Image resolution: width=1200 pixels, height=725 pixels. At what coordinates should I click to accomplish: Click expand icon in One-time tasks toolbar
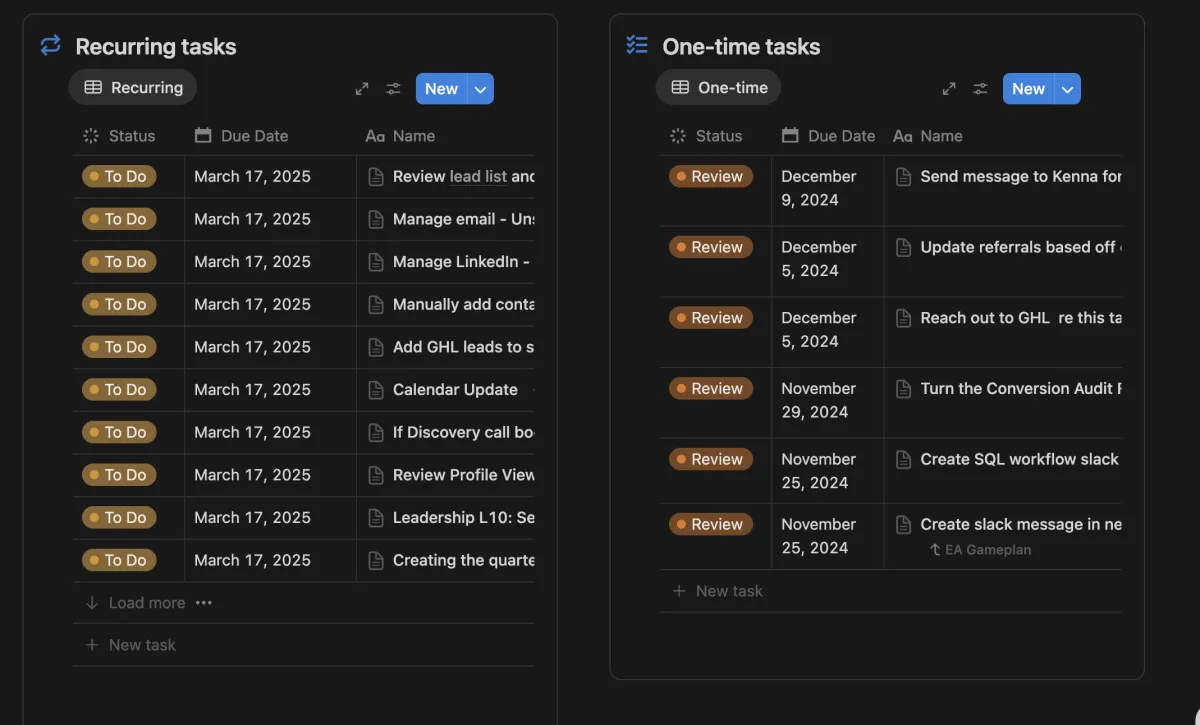(x=949, y=89)
